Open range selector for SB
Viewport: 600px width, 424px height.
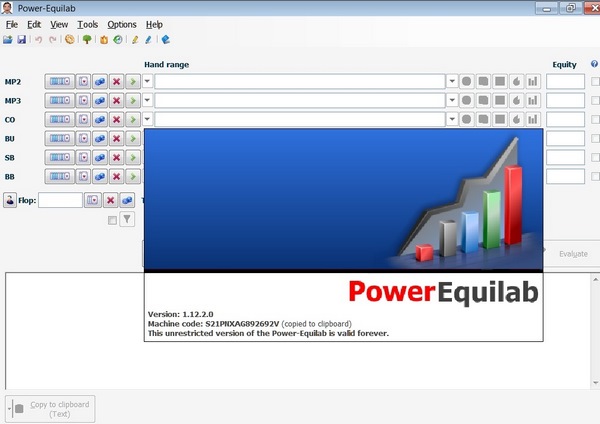pyautogui.click(x=60, y=157)
